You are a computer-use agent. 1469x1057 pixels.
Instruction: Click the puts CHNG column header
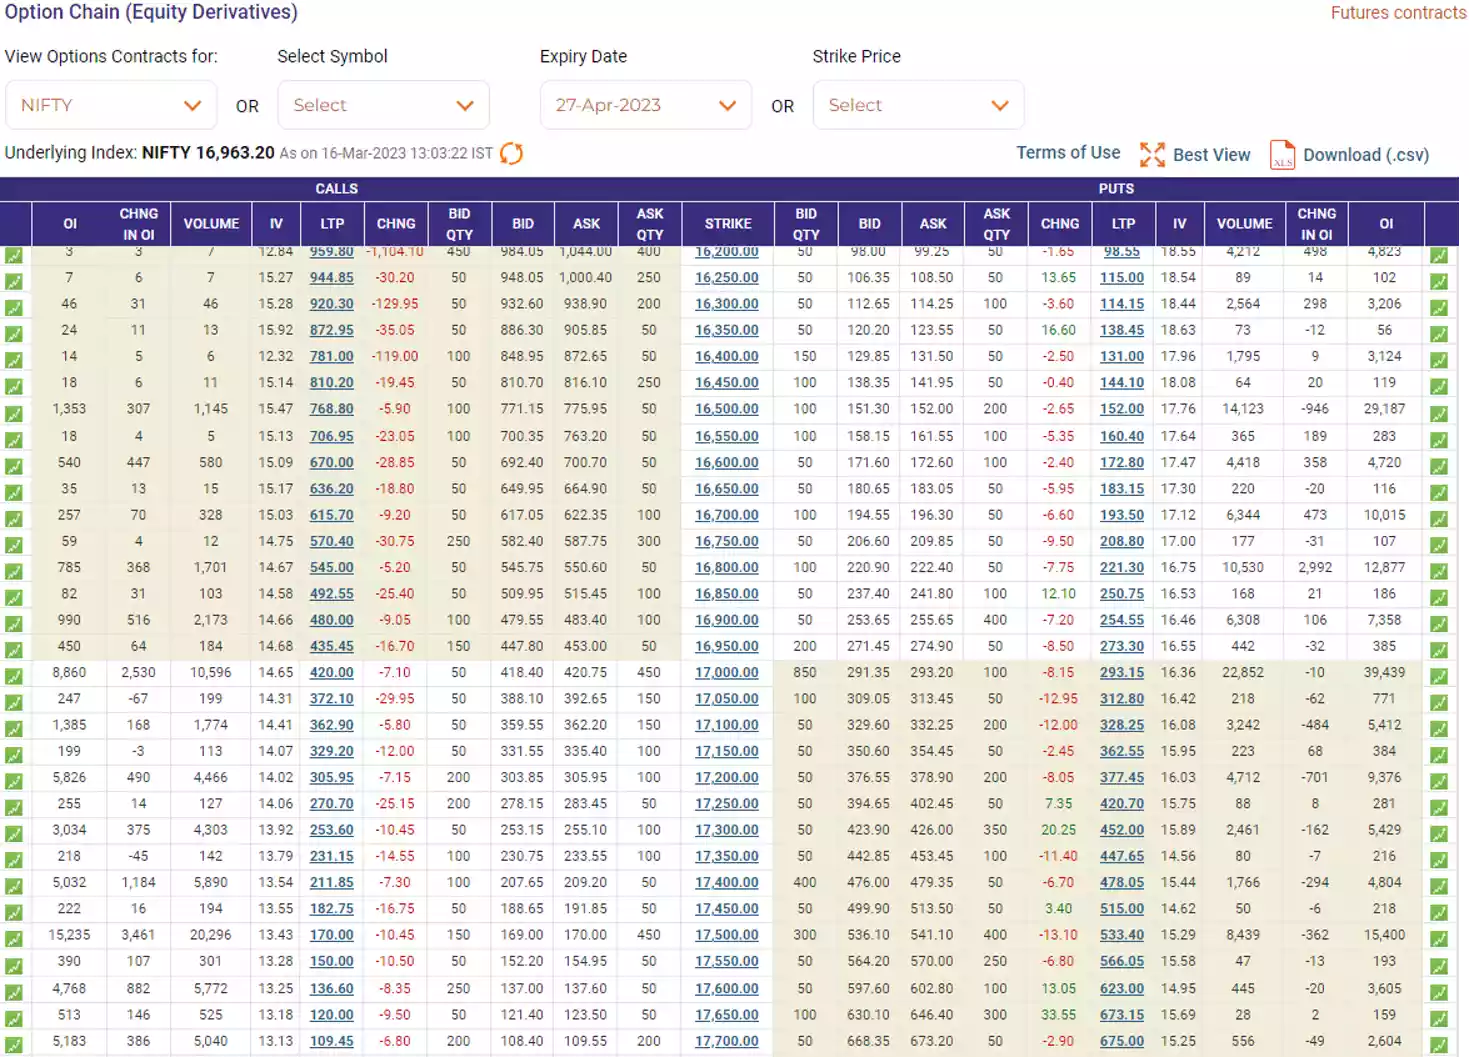pyautogui.click(x=1060, y=224)
